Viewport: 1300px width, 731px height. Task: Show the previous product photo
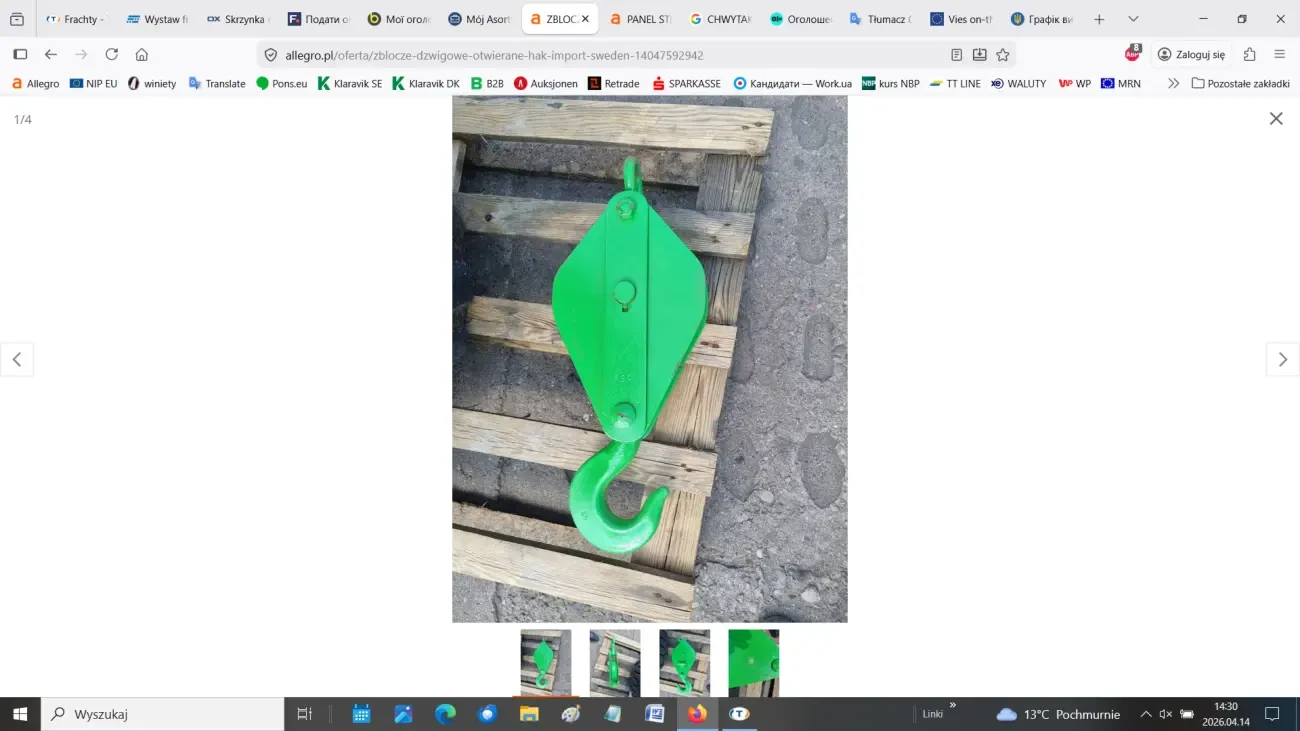[17, 360]
